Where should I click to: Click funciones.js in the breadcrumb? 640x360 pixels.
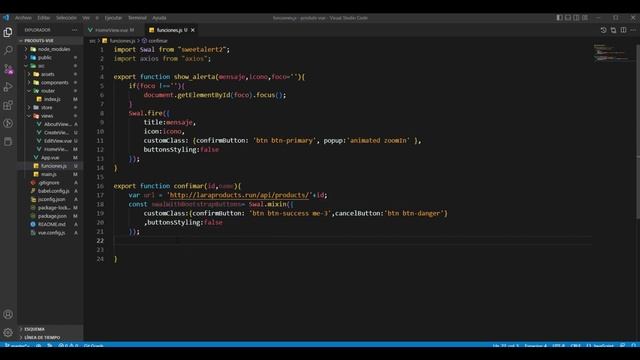(122, 41)
